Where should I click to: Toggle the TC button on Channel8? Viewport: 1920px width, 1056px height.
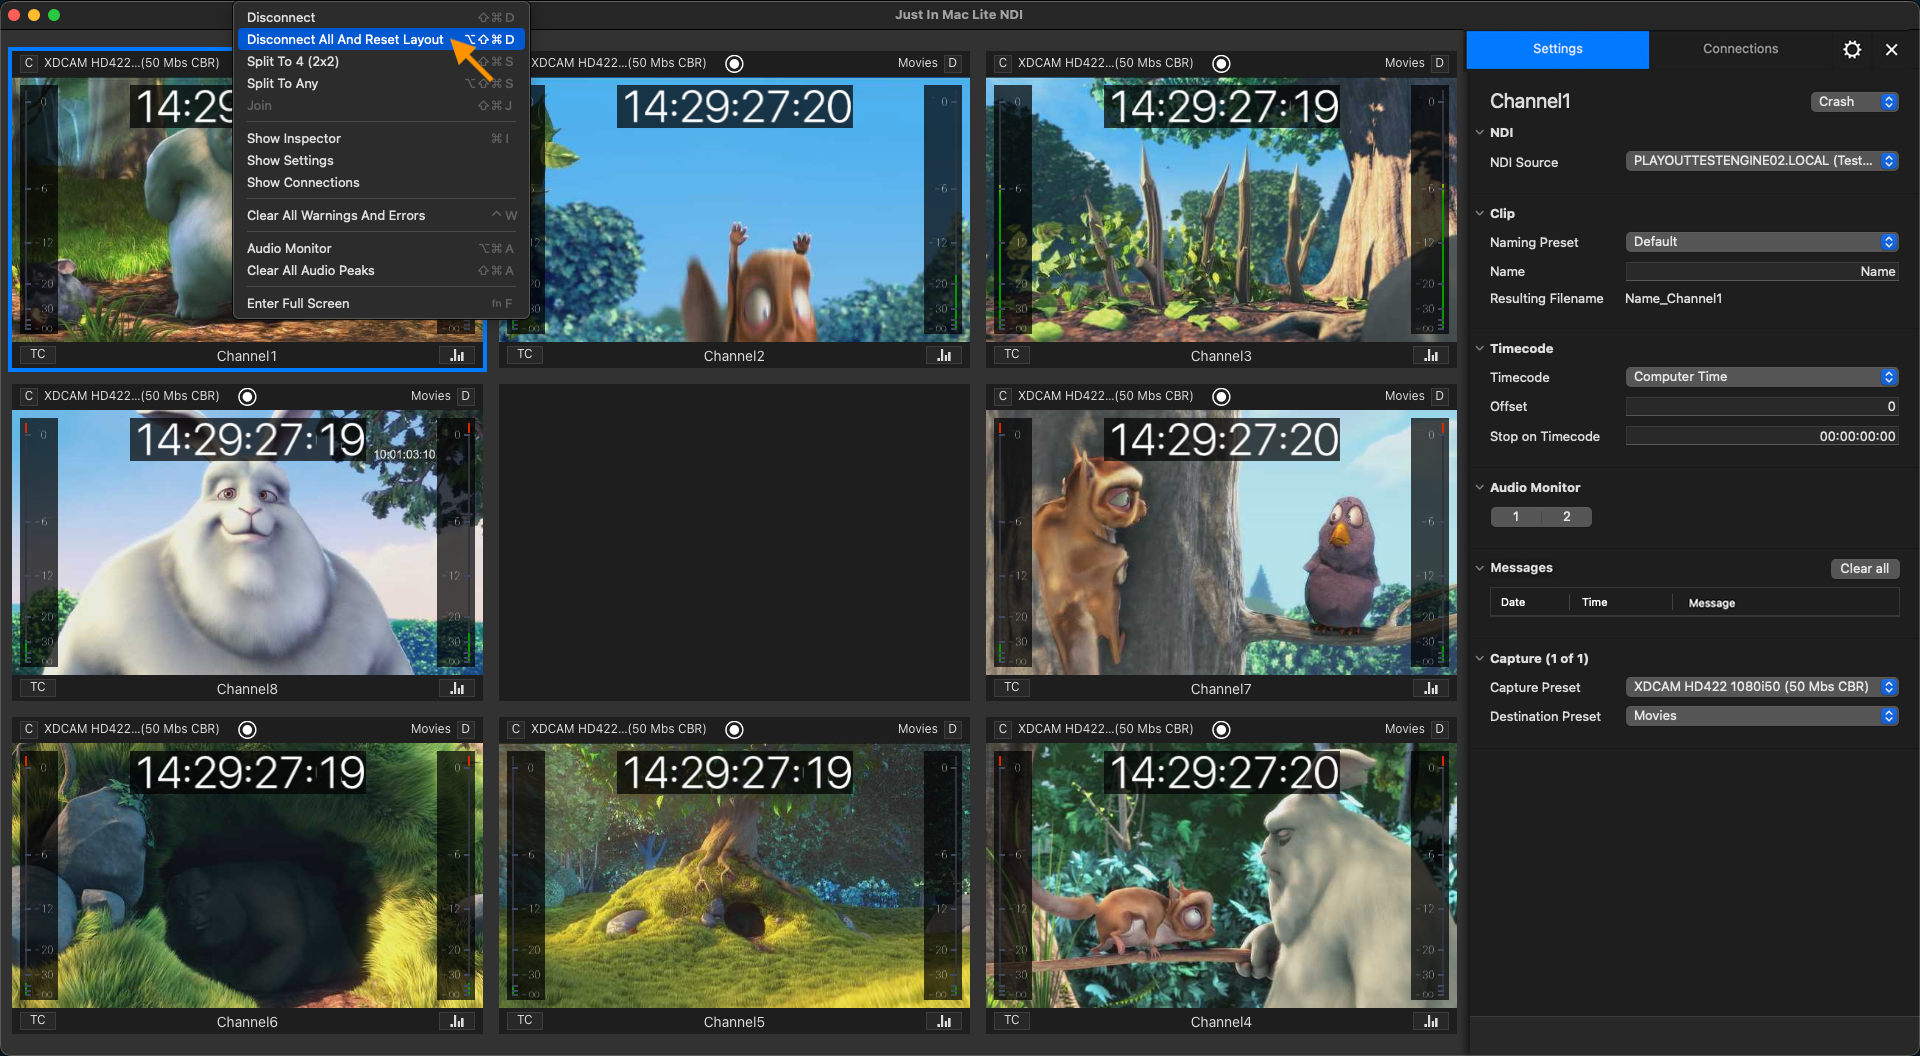38,687
